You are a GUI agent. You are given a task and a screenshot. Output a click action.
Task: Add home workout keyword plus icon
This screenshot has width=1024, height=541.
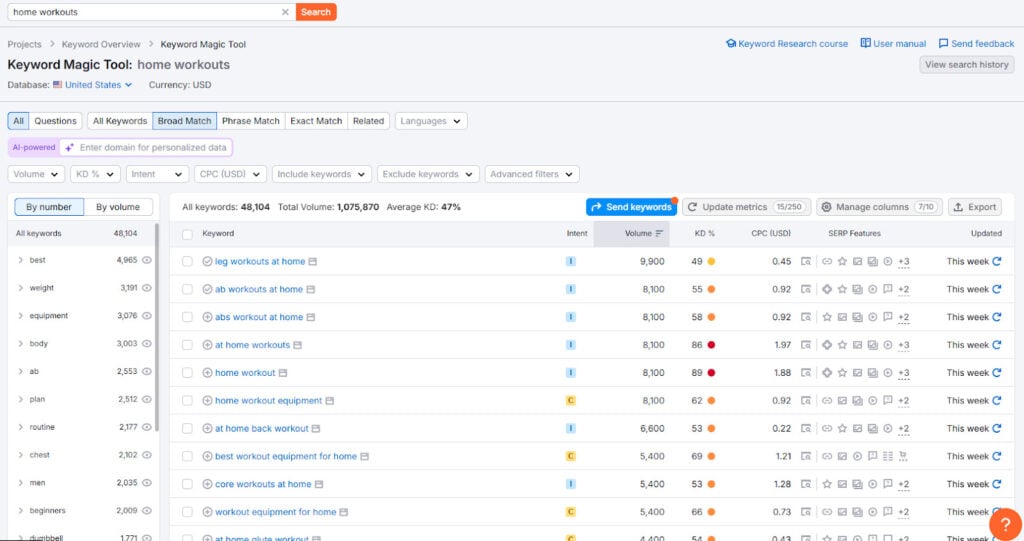[207, 372]
